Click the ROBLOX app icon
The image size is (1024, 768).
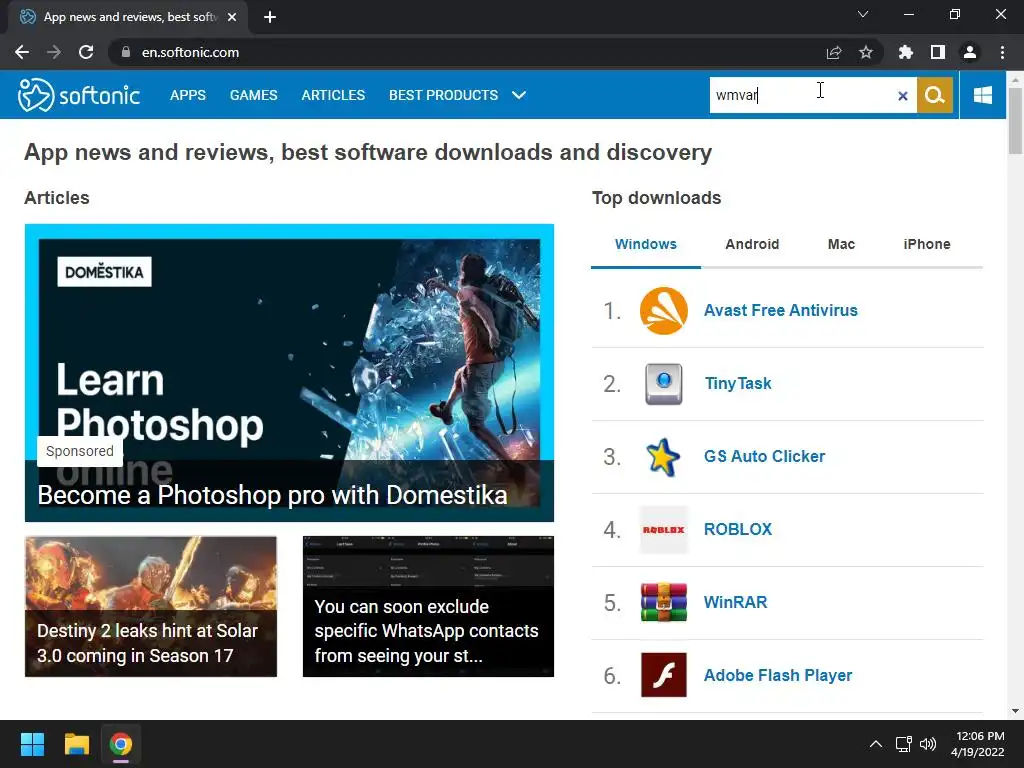[664, 530]
